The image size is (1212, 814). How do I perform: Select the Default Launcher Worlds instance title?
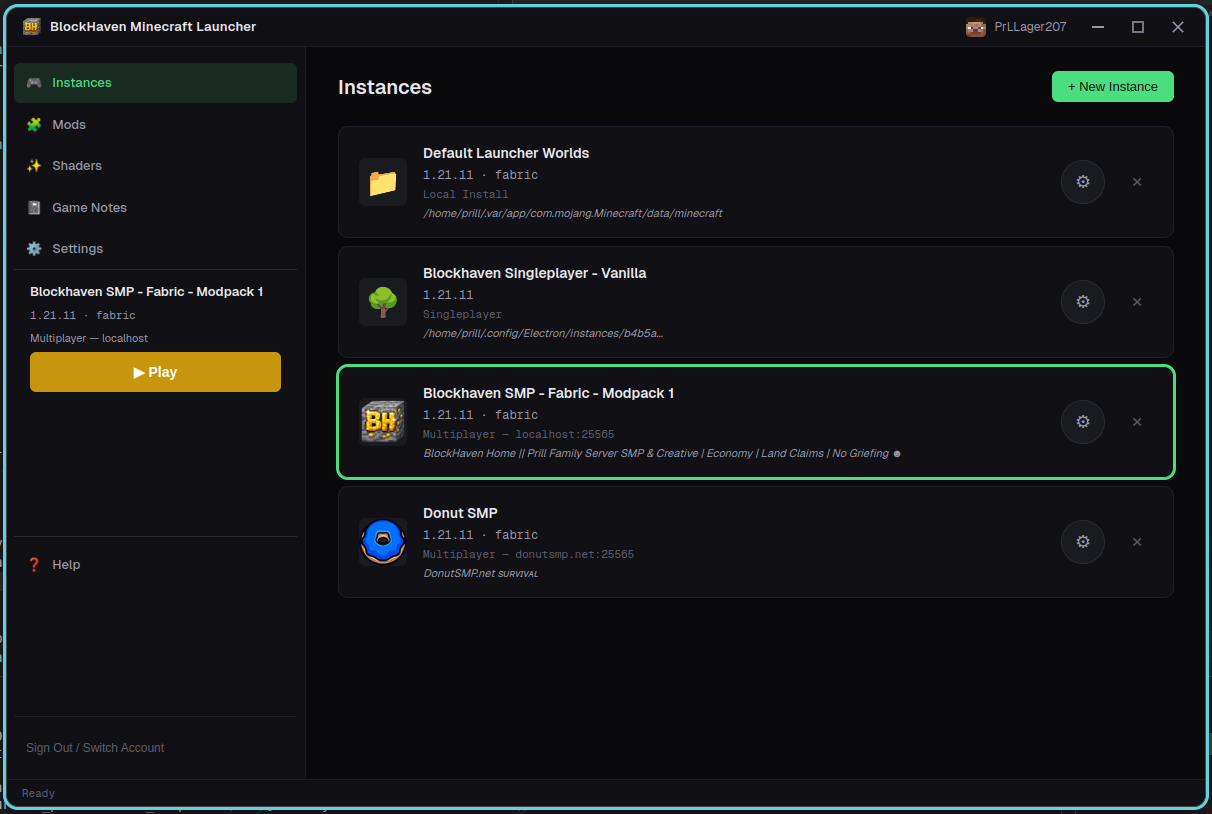point(506,153)
